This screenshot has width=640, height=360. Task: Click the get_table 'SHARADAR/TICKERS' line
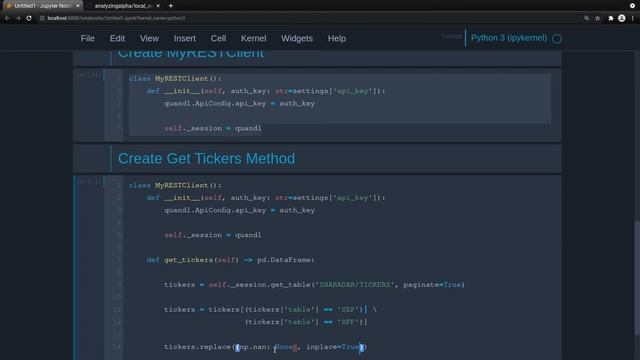314,284
